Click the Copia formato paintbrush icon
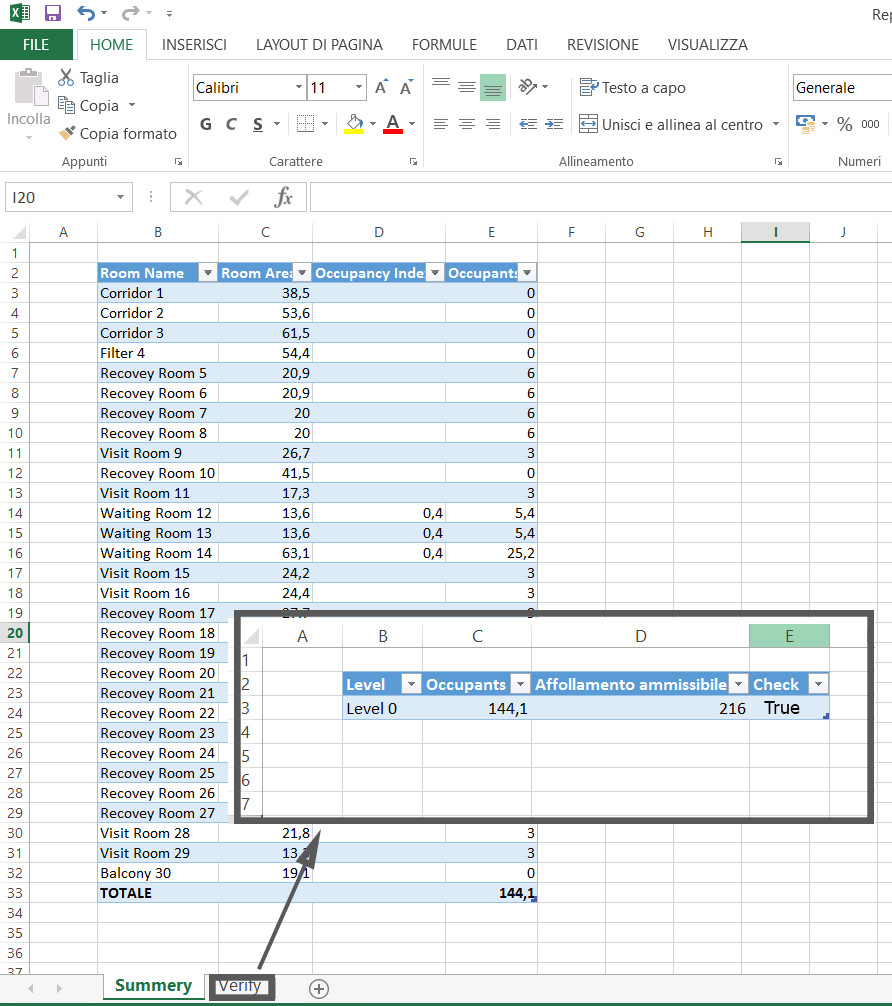This screenshot has width=892, height=1006. (66, 133)
